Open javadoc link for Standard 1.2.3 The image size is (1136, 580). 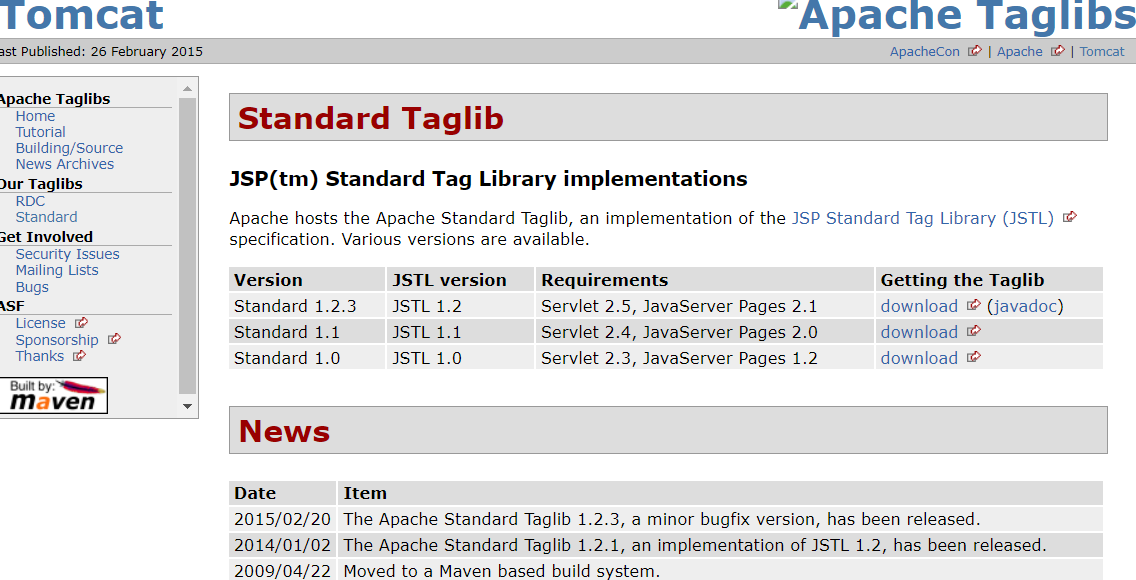coord(1024,306)
